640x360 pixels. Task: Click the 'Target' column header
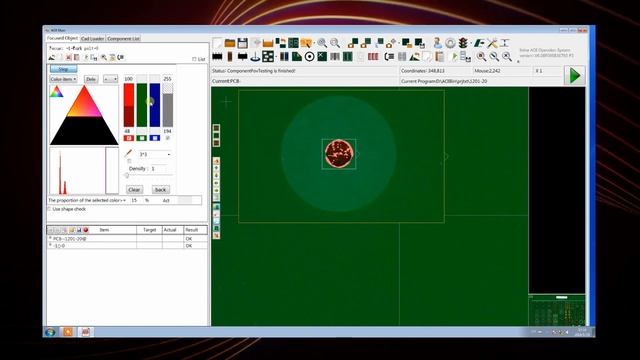(149, 230)
